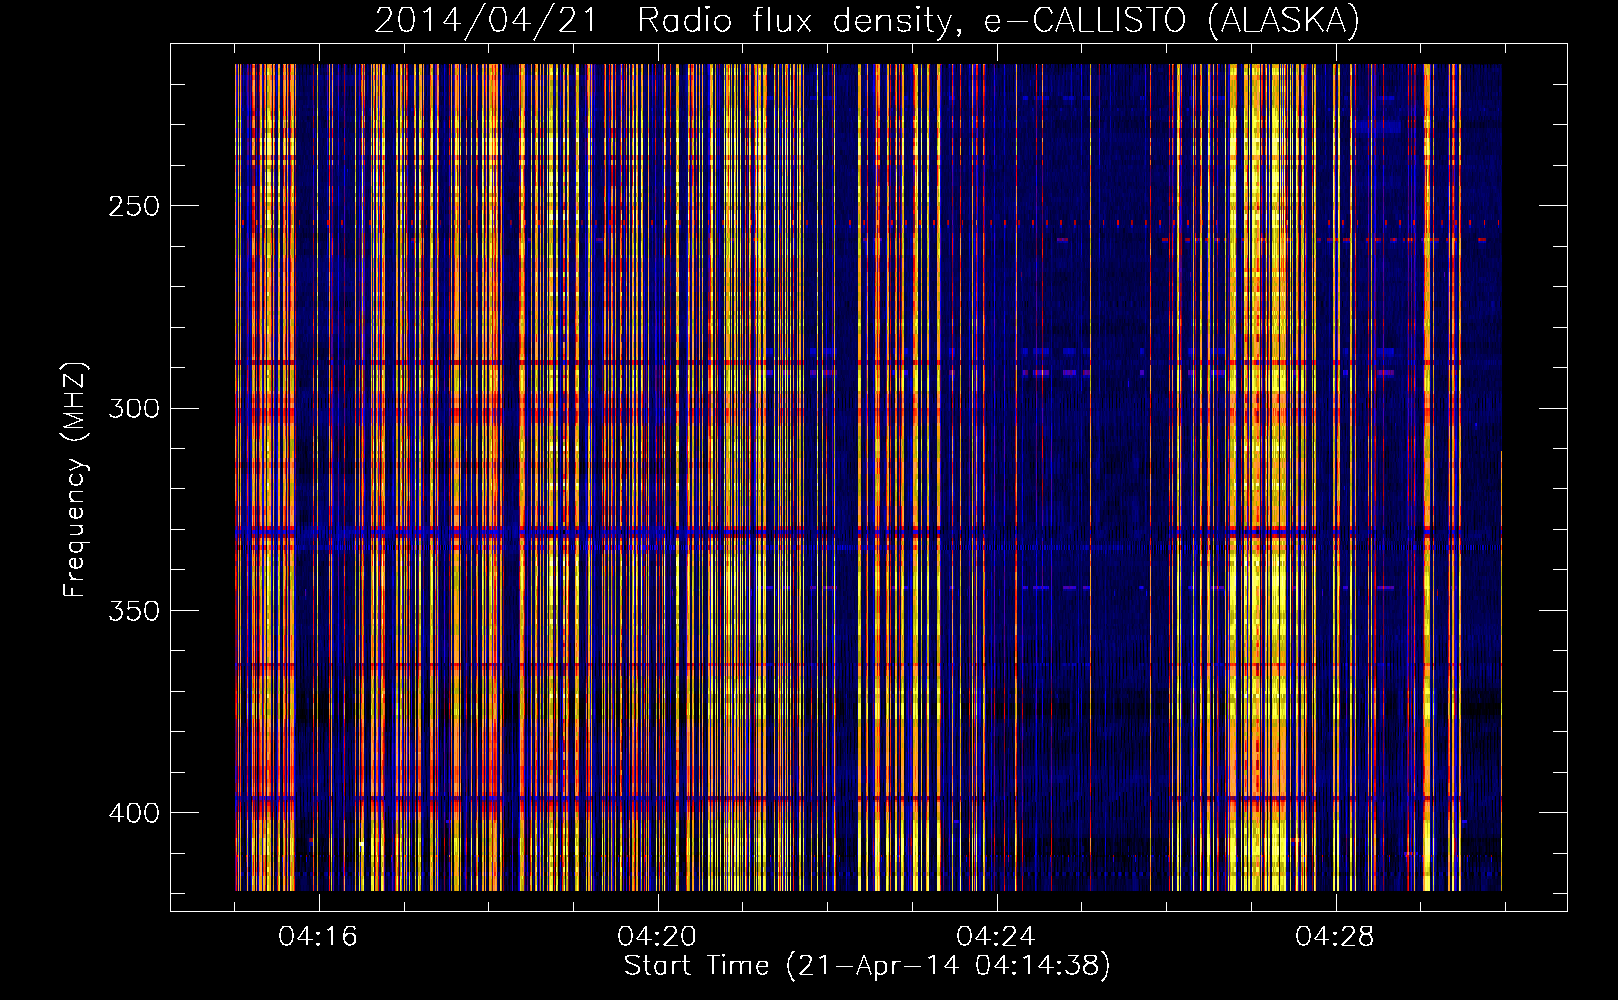The image size is (1618, 1000).
Task: Click the plot title '2014/04/21 Radio flux density'
Action: tap(867, 21)
